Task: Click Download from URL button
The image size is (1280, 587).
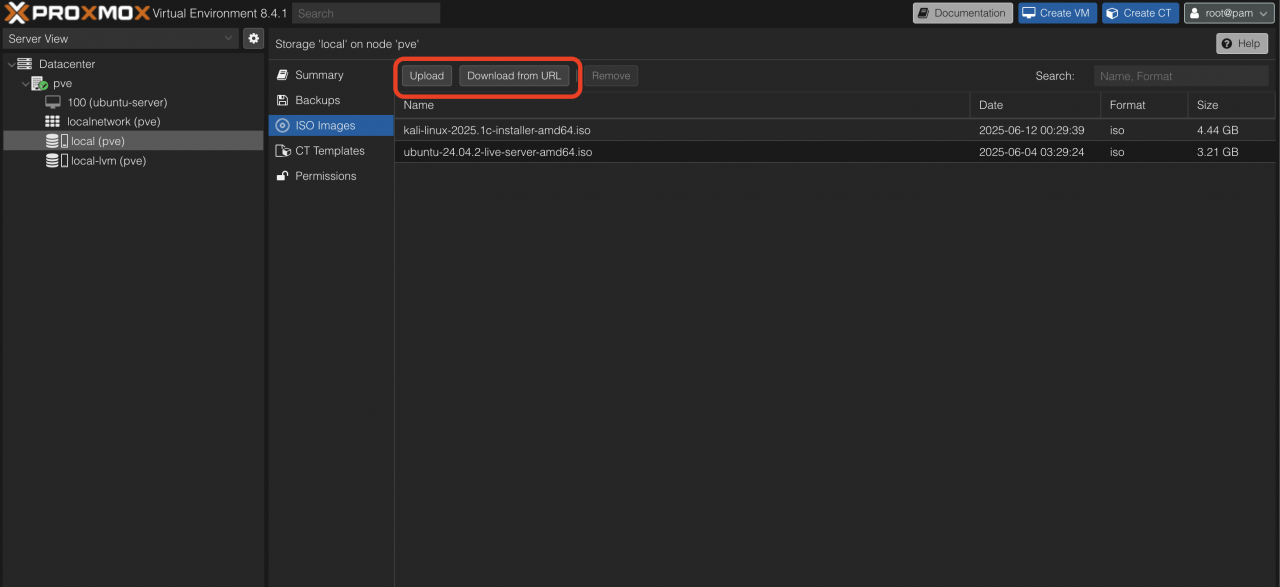Action: 514,76
